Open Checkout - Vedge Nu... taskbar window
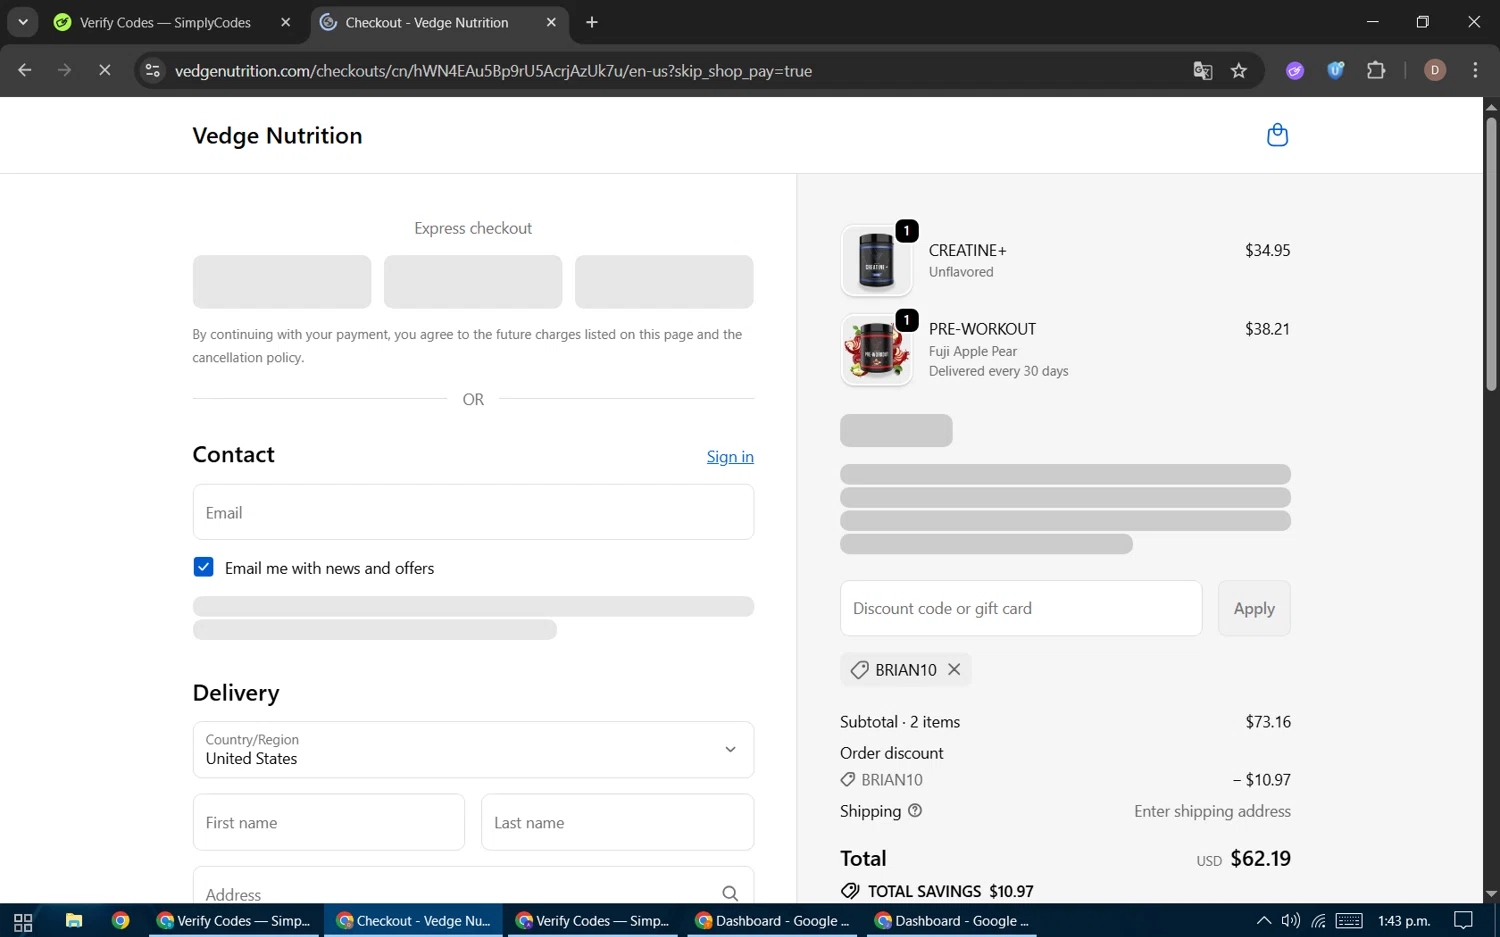 (x=415, y=921)
